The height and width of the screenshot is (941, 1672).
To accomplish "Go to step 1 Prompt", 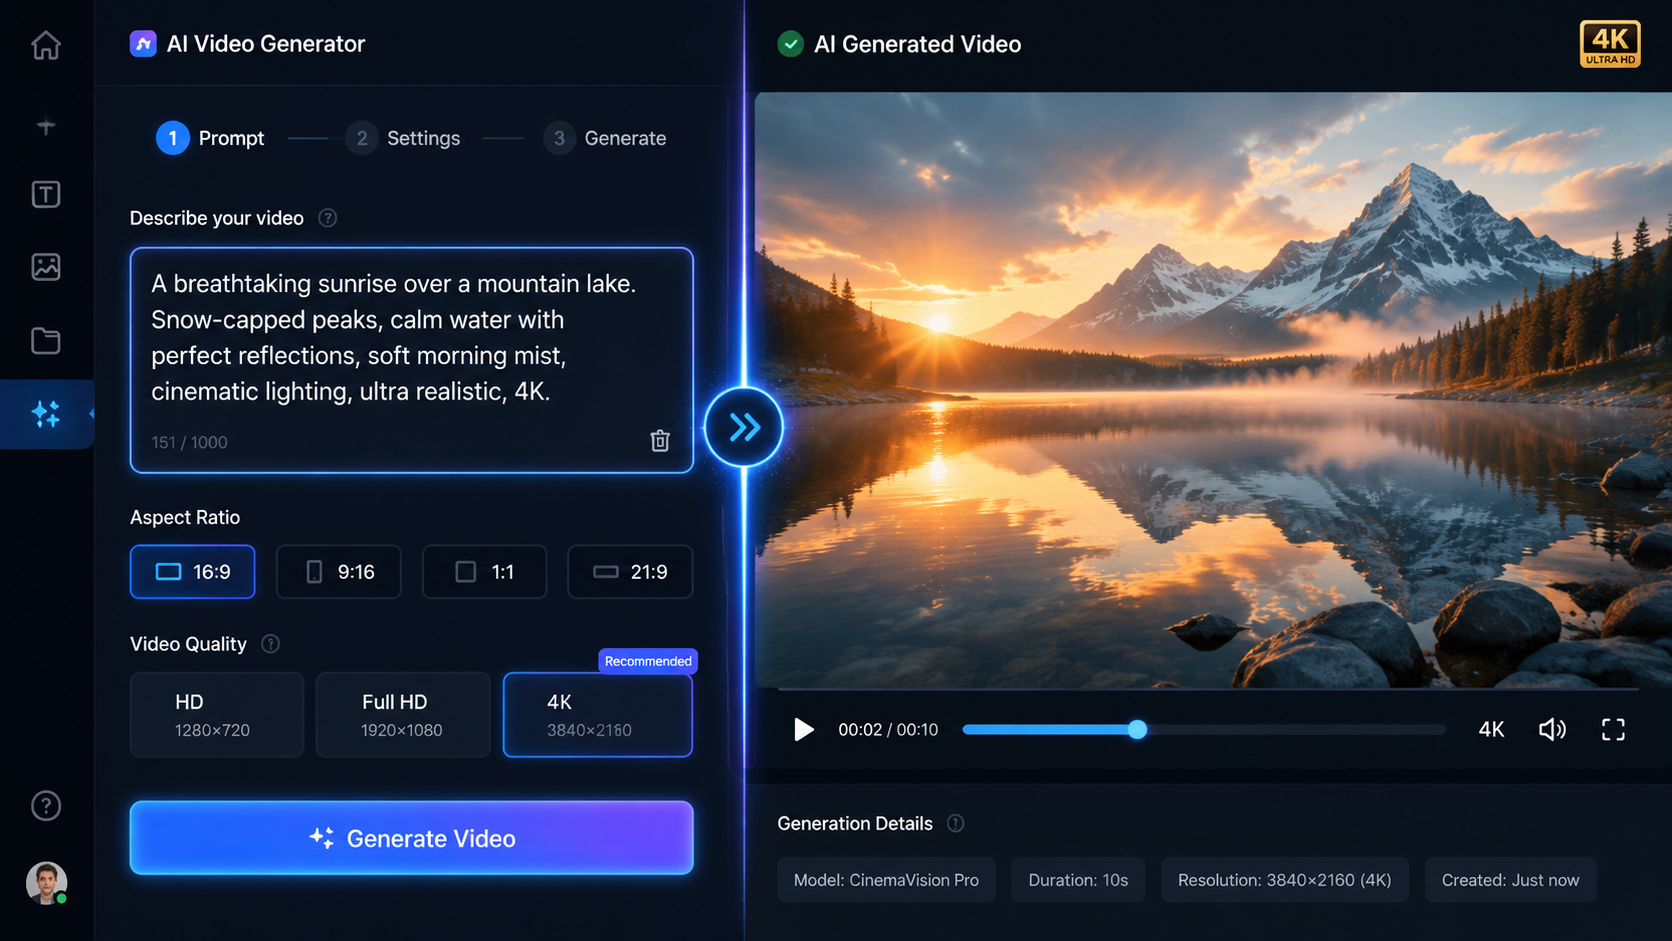I will tap(211, 138).
